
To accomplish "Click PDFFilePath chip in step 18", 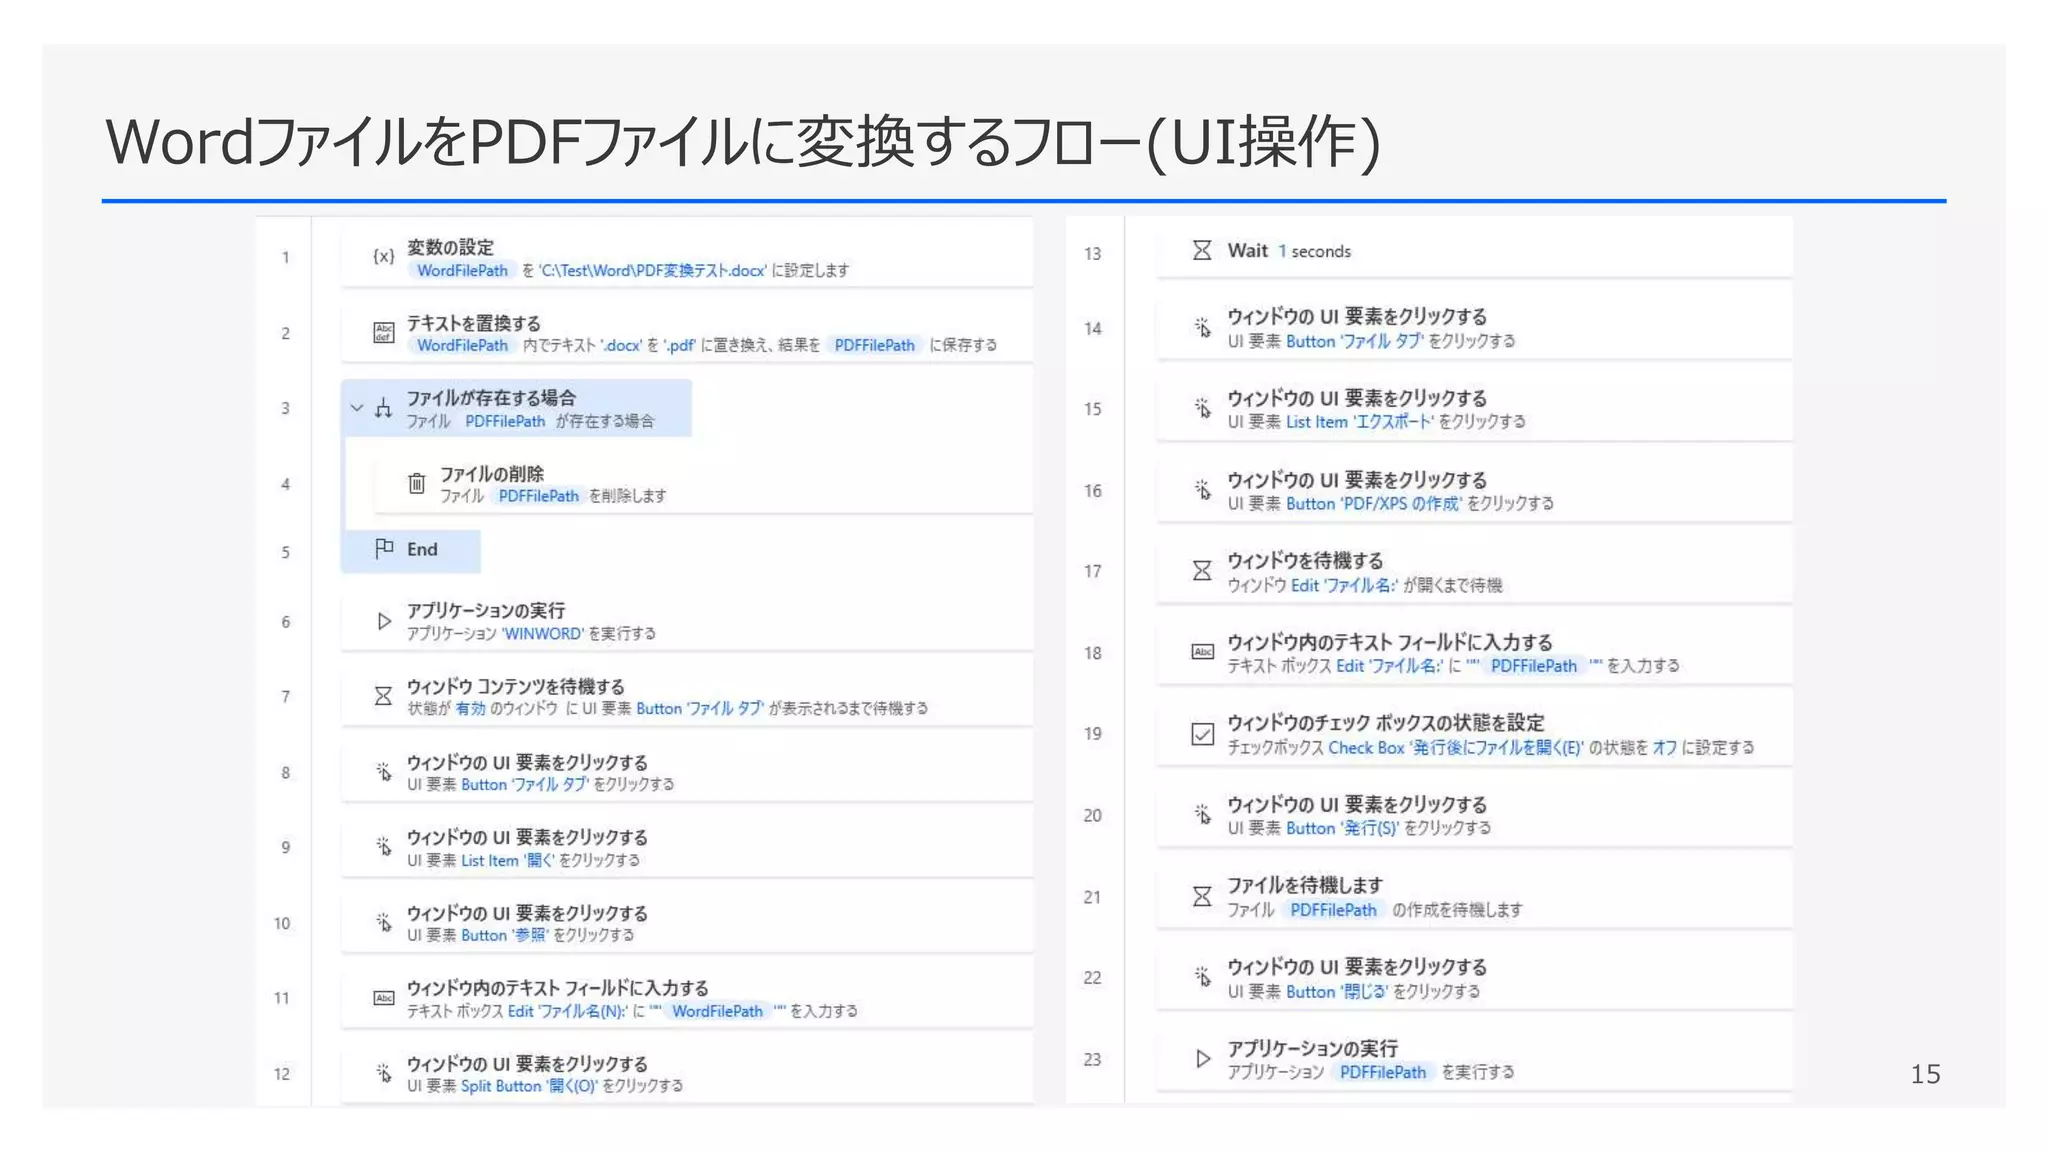I will [x=1533, y=666].
